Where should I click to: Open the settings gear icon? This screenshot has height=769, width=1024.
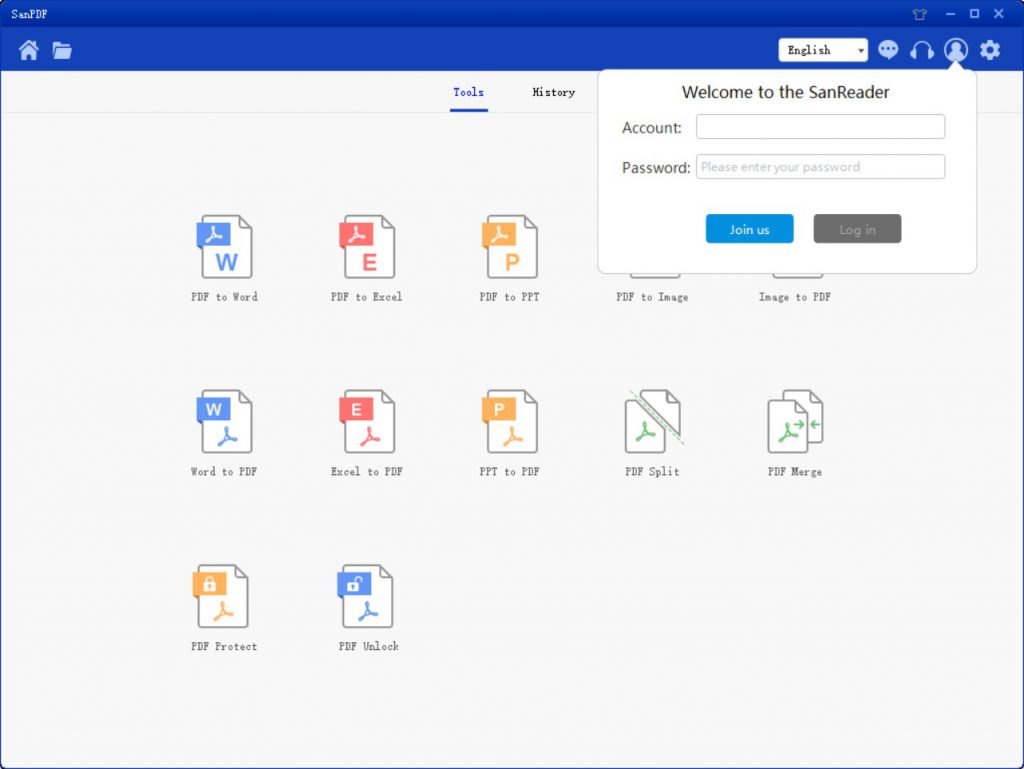990,50
